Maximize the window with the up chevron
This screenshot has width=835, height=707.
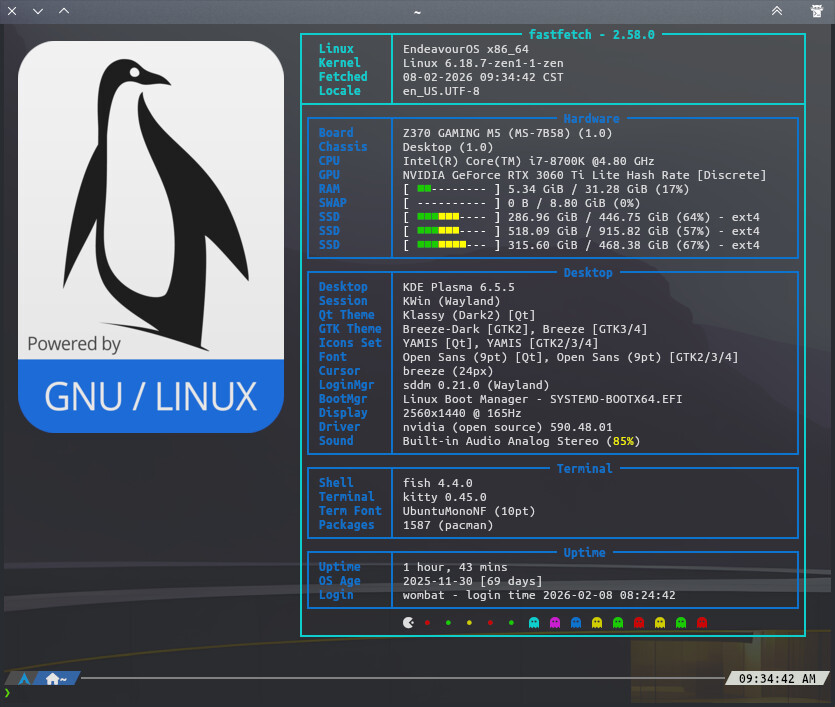[64, 11]
